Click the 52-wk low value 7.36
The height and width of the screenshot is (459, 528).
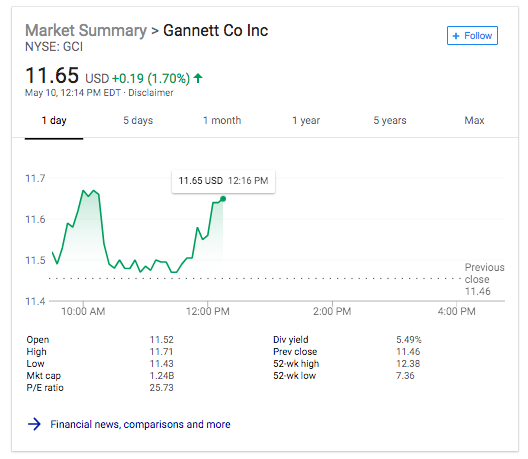(405, 376)
